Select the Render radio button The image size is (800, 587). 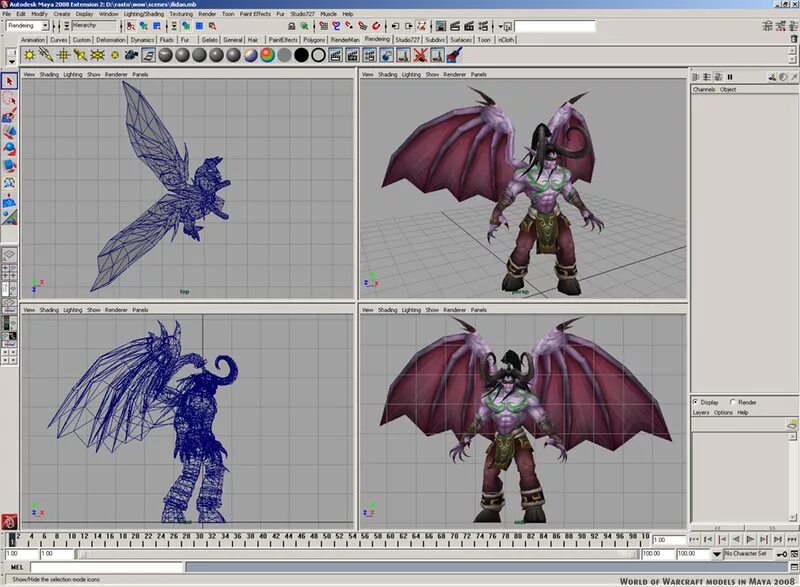(733, 402)
